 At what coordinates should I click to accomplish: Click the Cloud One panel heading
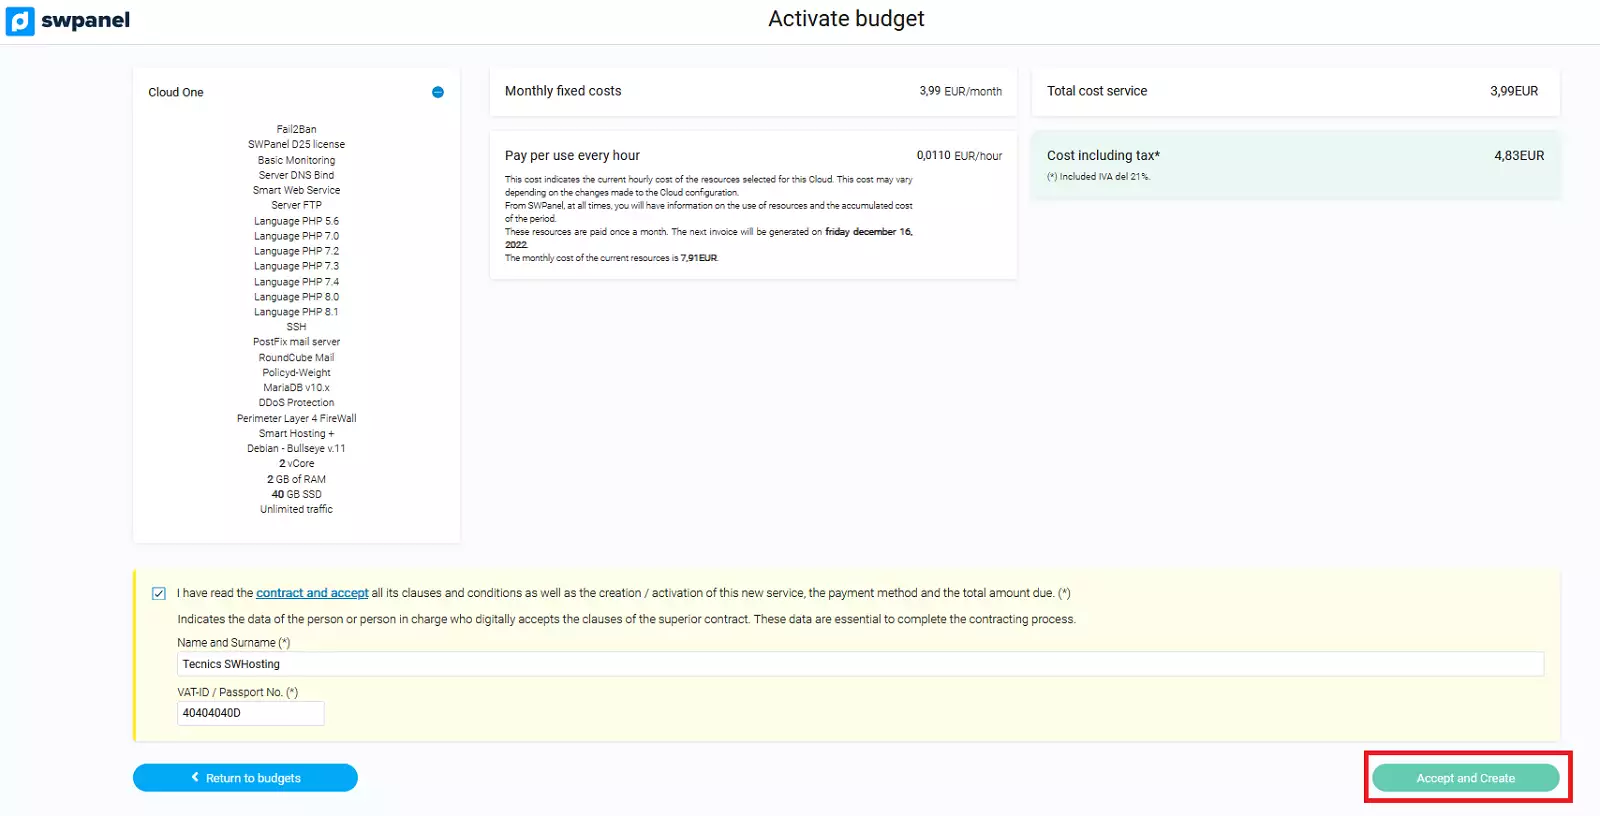(x=176, y=92)
